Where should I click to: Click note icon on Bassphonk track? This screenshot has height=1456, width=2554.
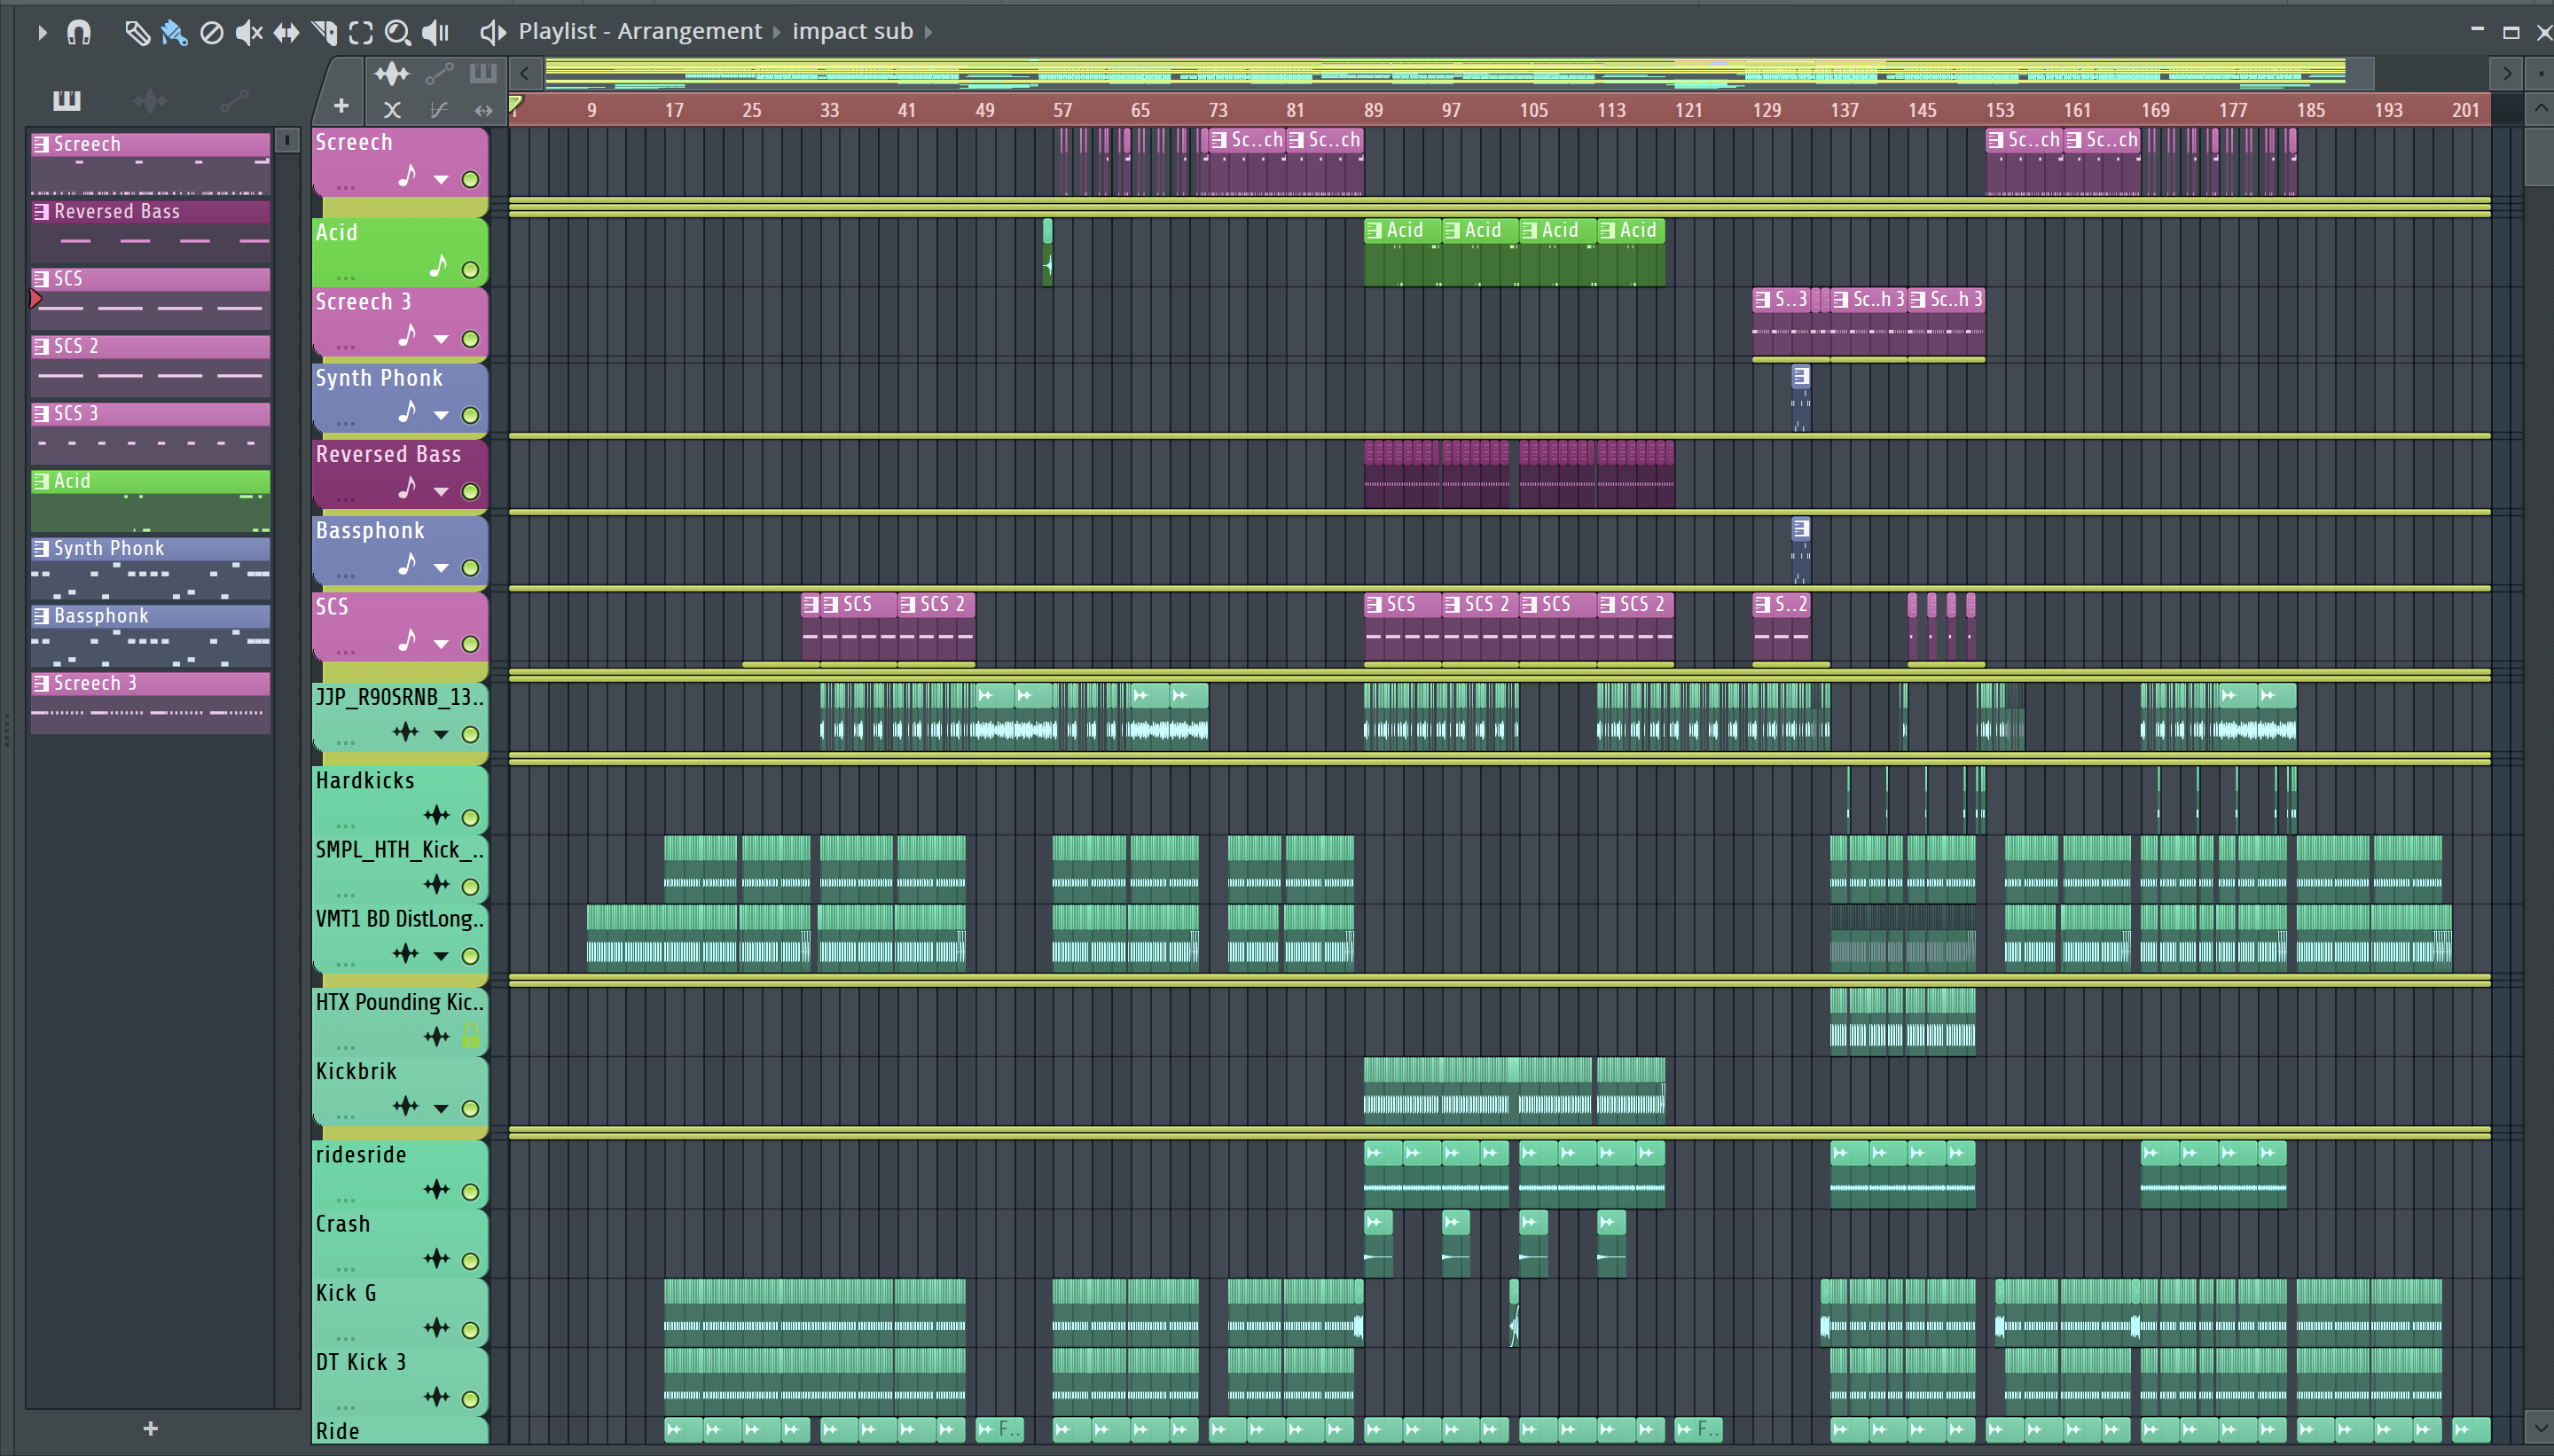click(407, 564)
